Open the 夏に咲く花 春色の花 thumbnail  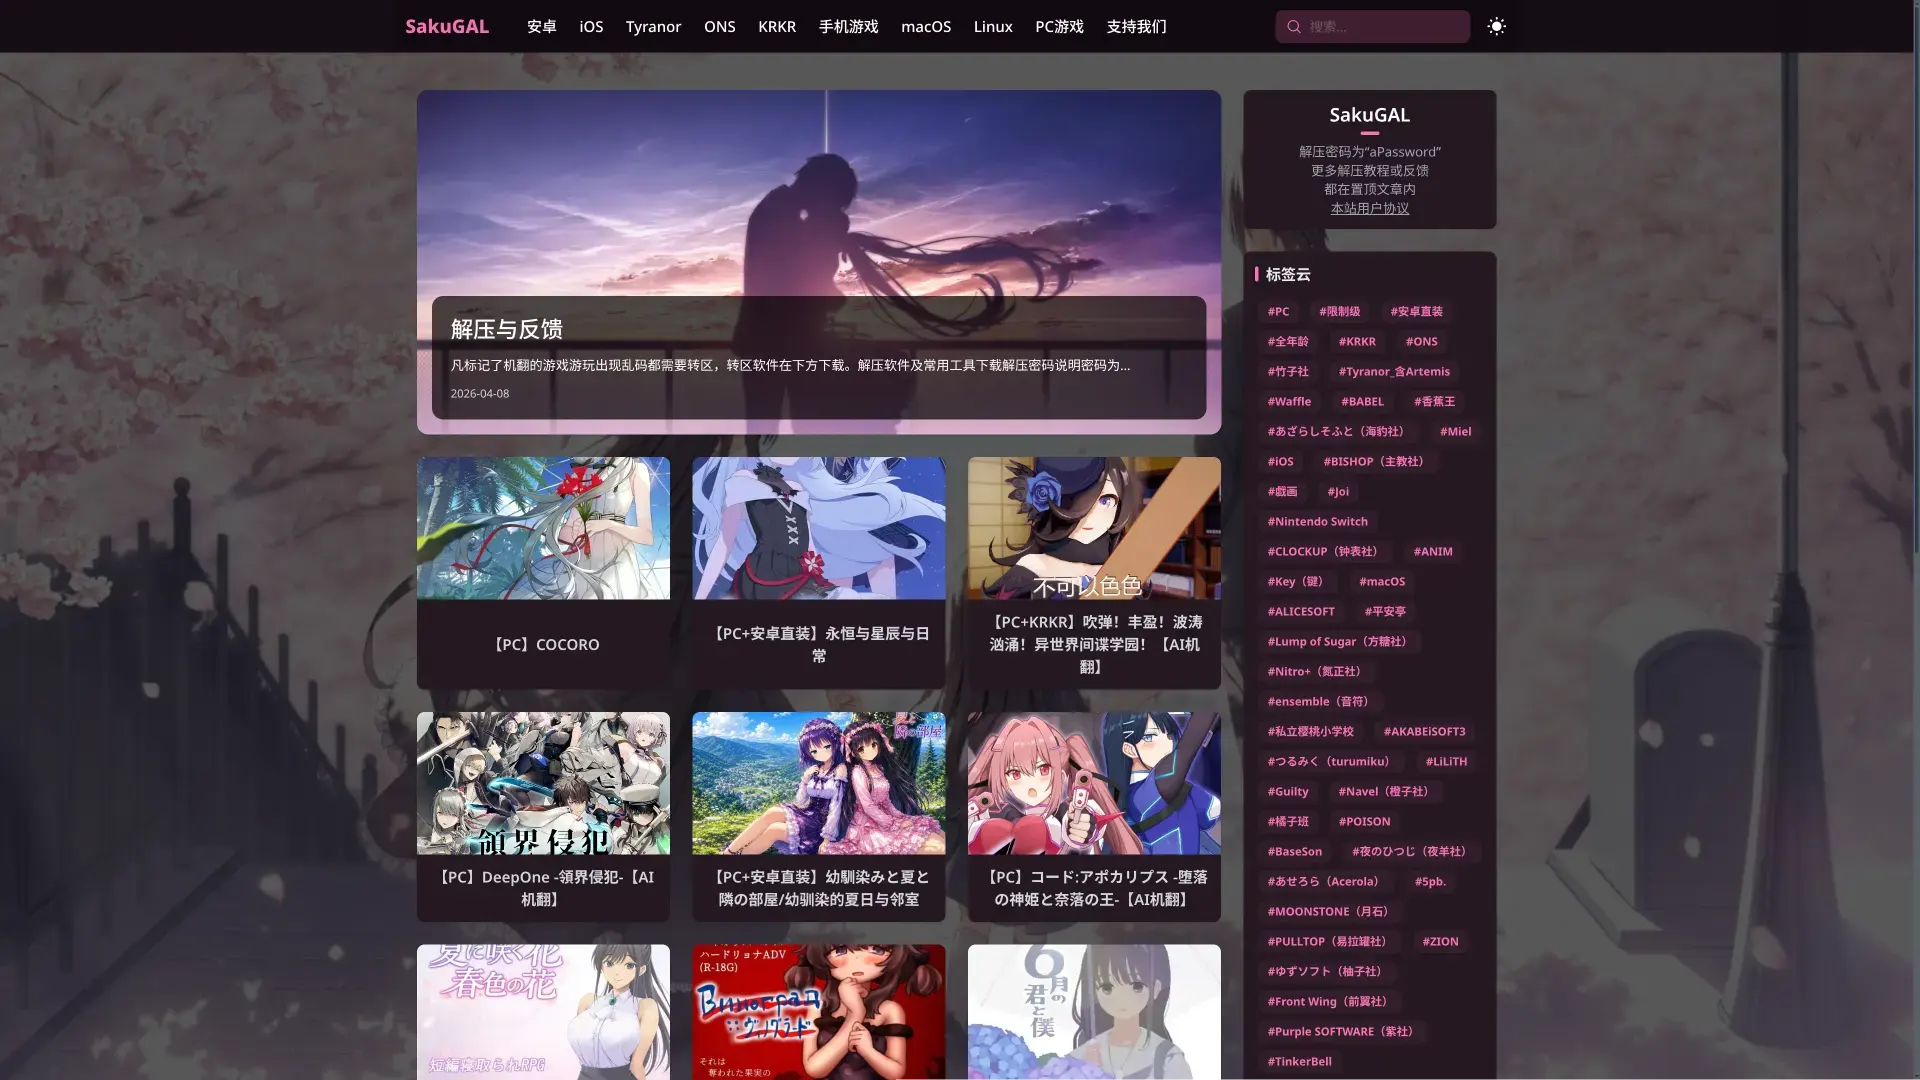[543, 1012]
